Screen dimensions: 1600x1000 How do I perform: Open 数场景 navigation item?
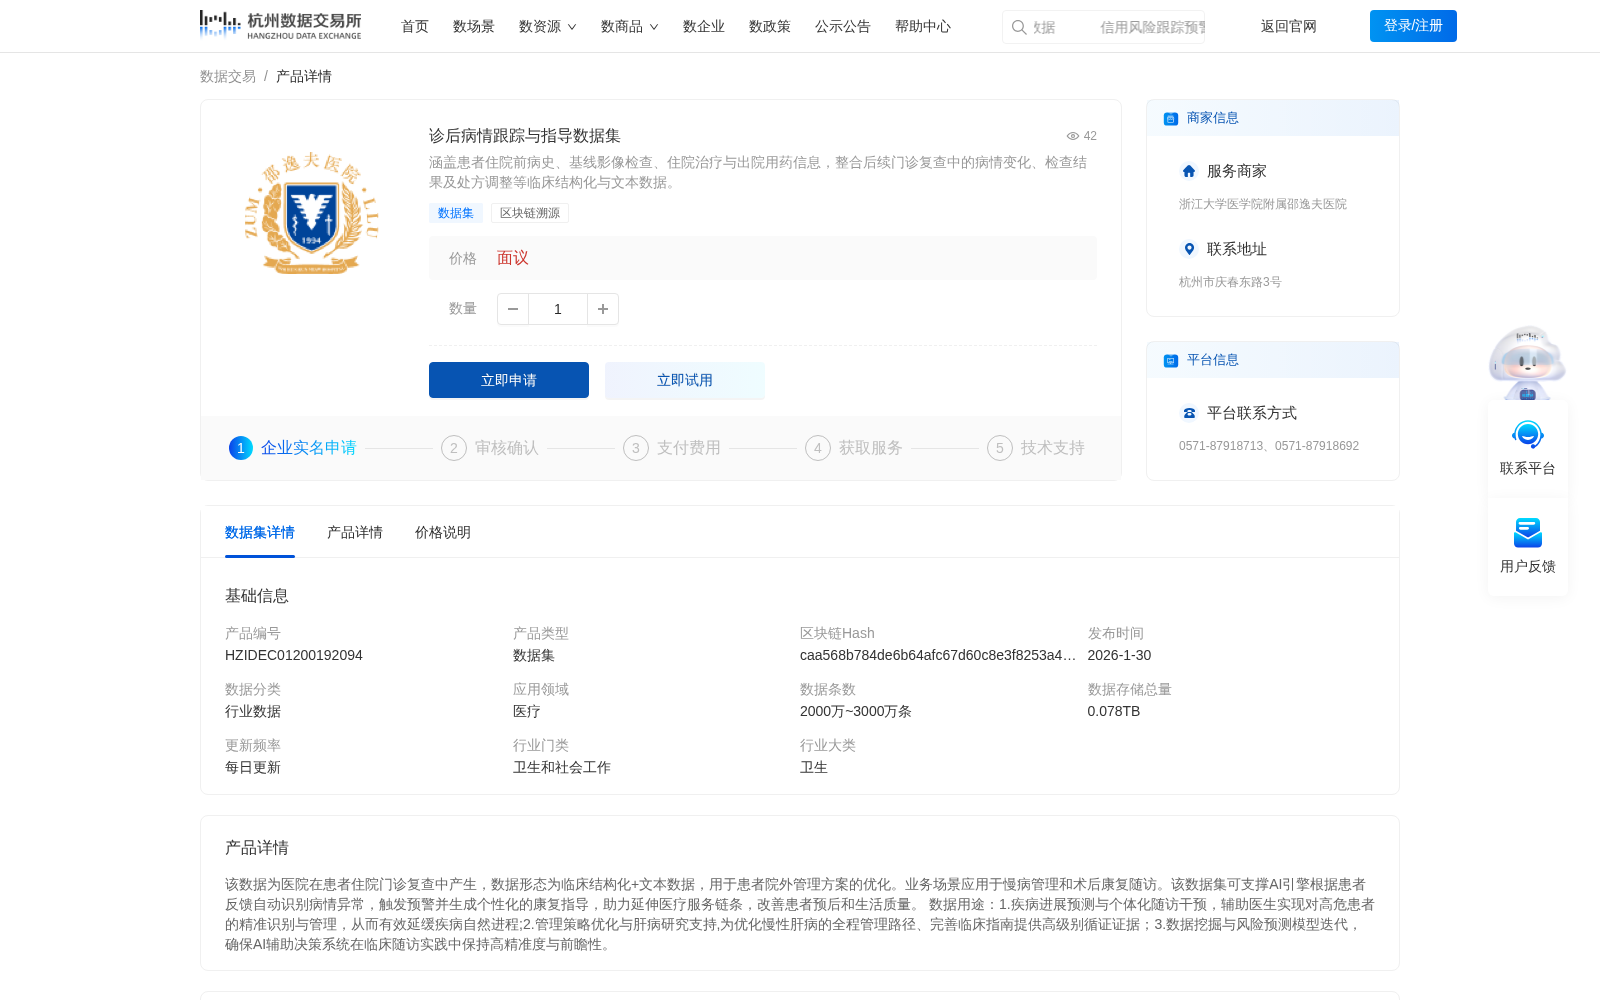tap(474, 27)
